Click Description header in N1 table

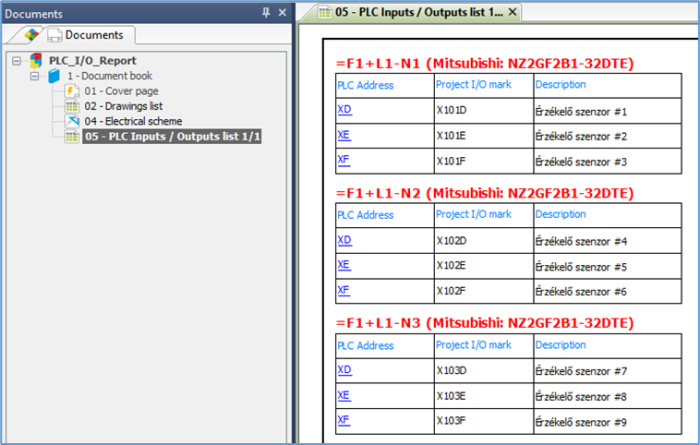click(560, 84)
